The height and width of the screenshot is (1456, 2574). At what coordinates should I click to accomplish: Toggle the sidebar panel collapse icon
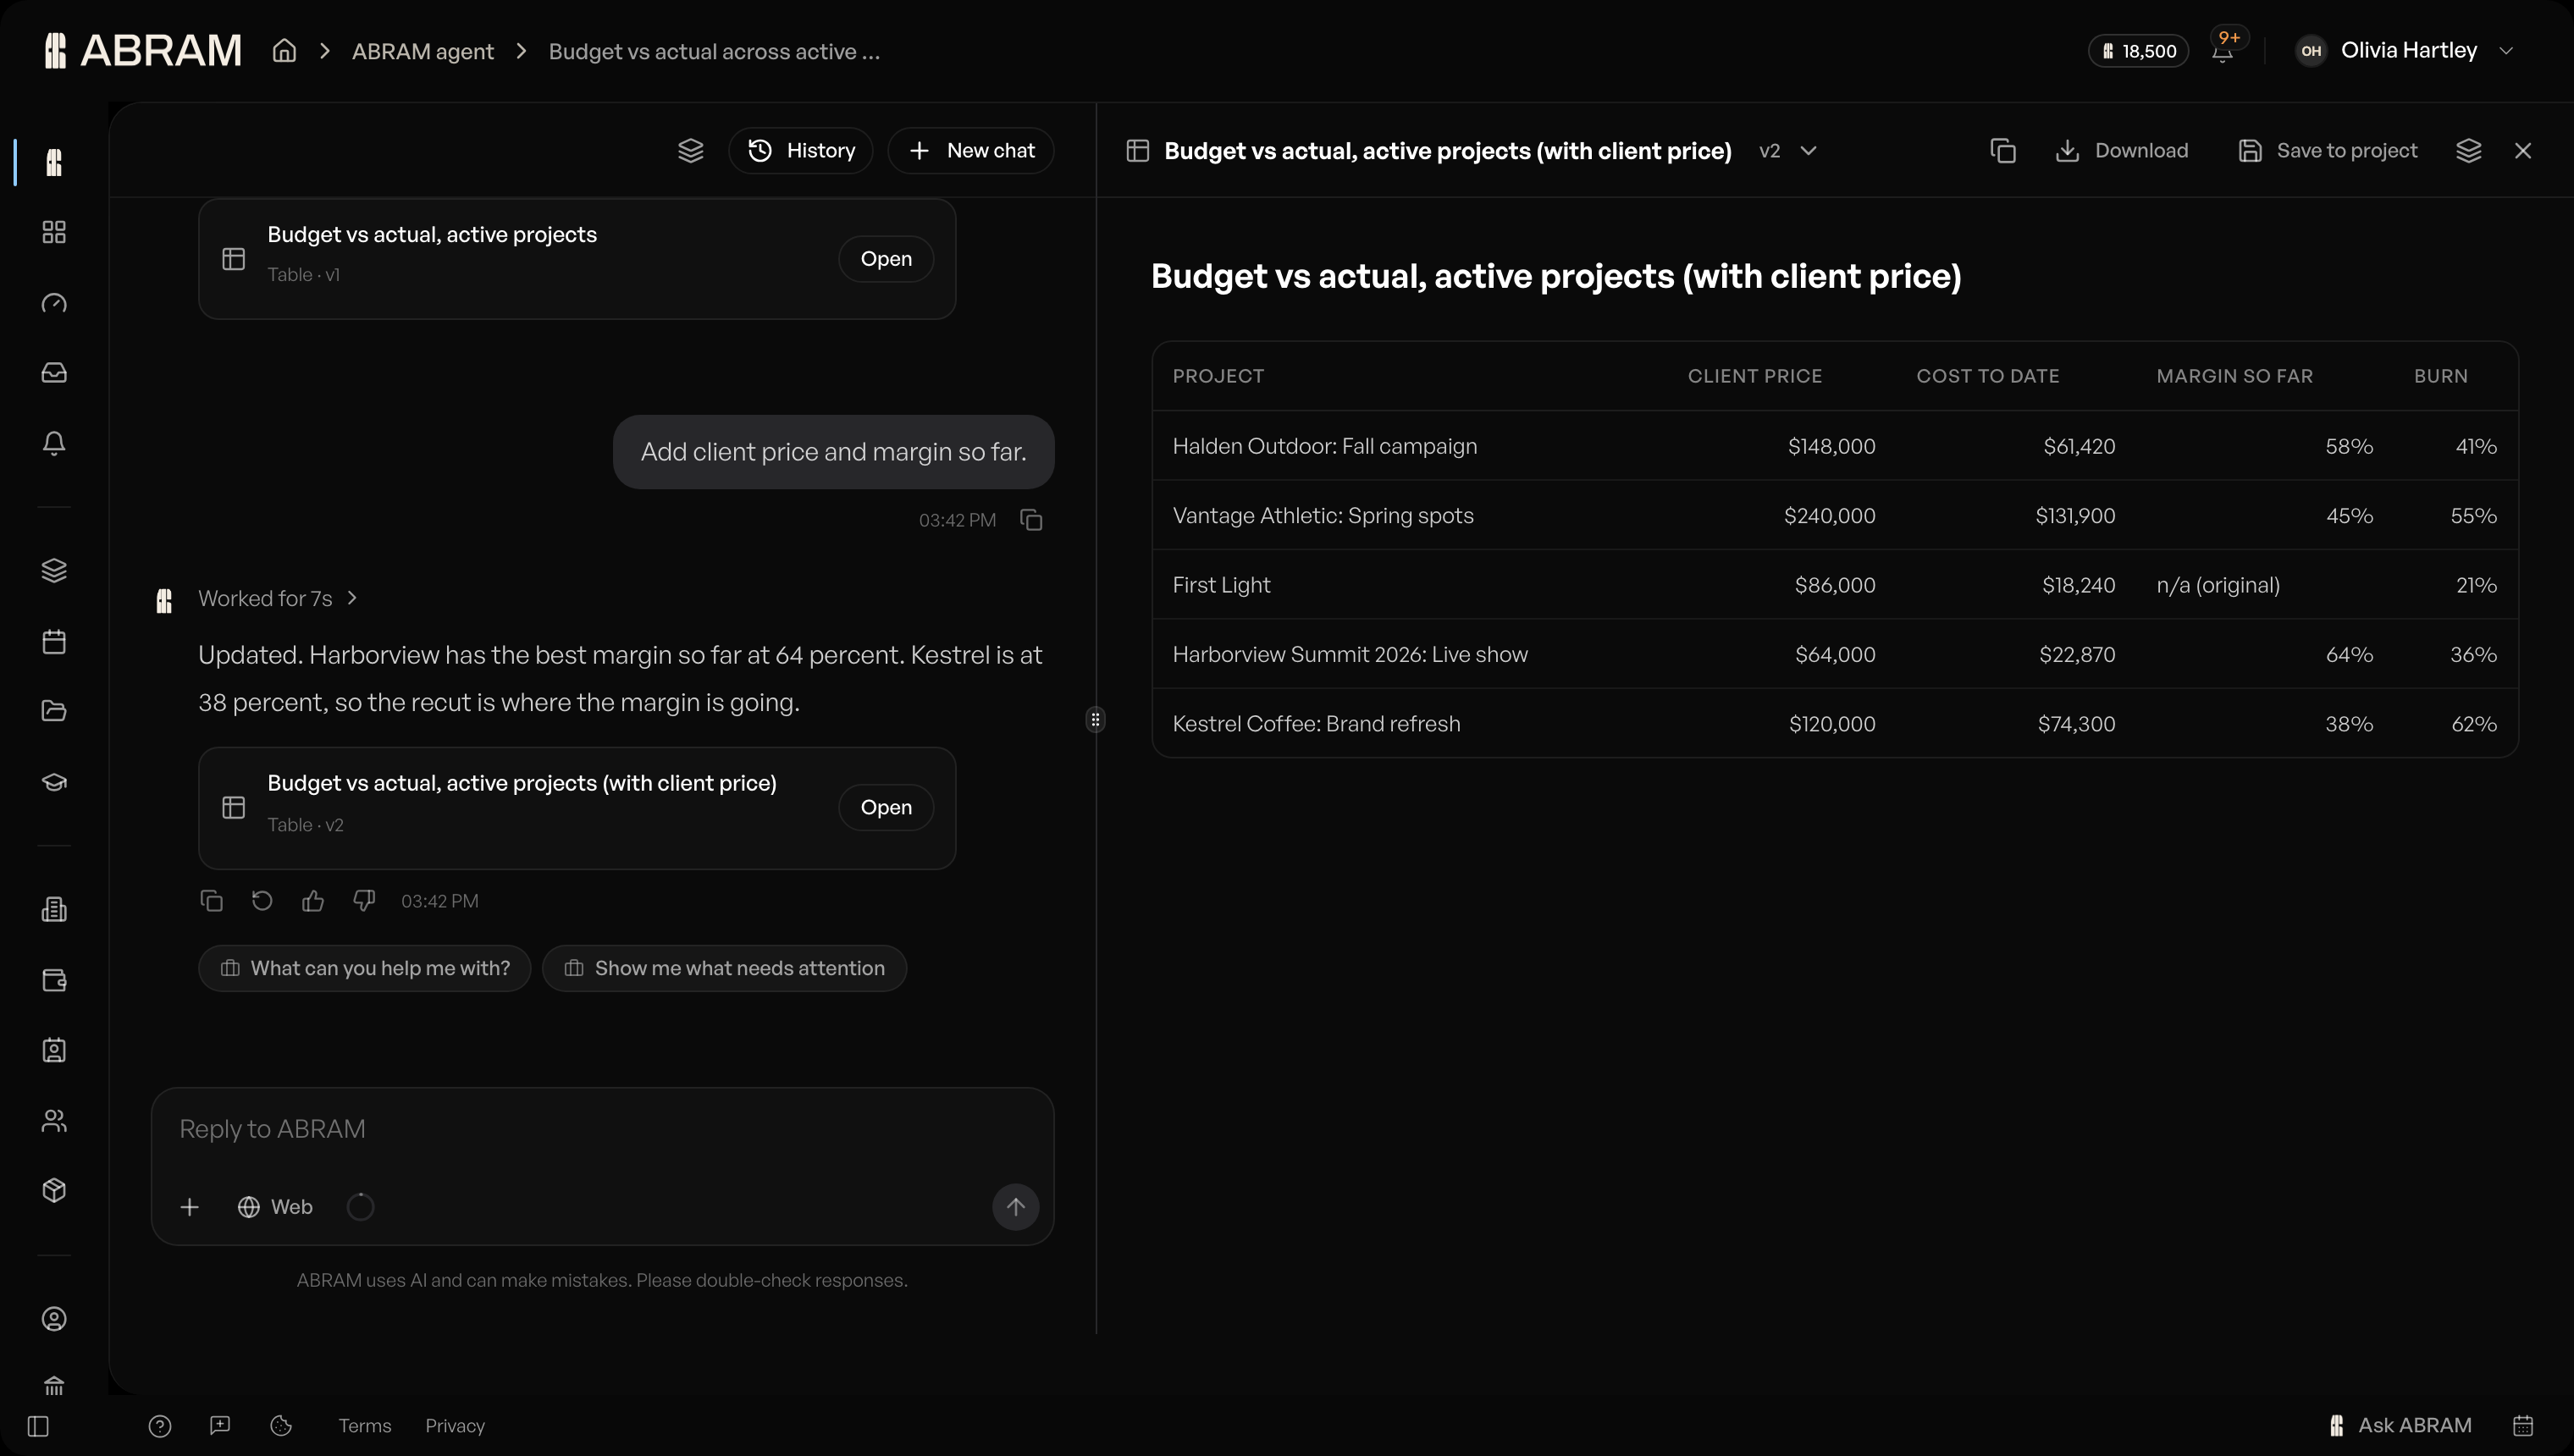(38, 1426)
